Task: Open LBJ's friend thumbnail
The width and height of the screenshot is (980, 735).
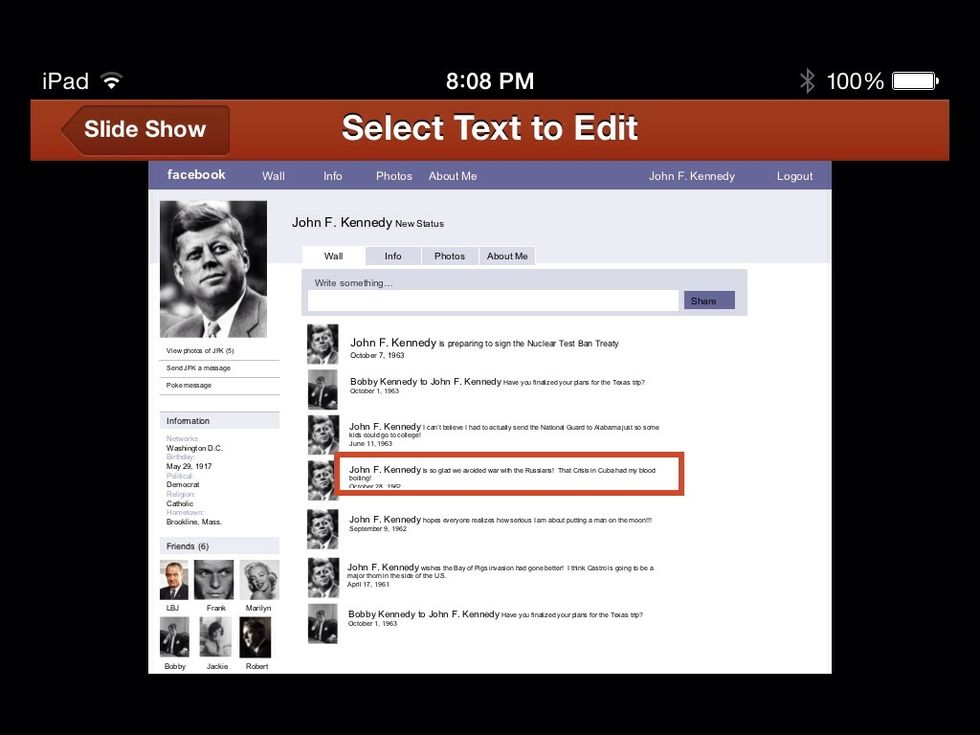Action: click(x=174, y=580)
